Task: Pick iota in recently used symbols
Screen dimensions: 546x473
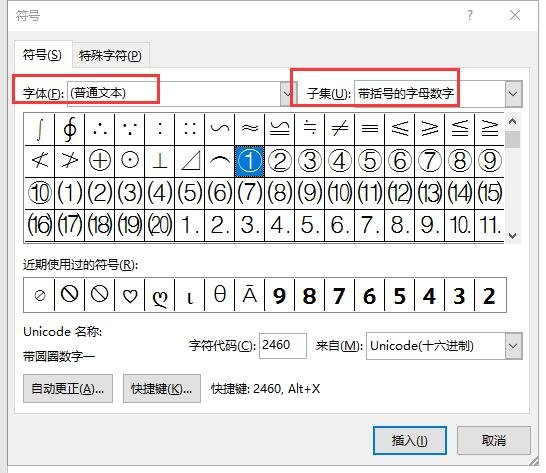Action: 189,295
